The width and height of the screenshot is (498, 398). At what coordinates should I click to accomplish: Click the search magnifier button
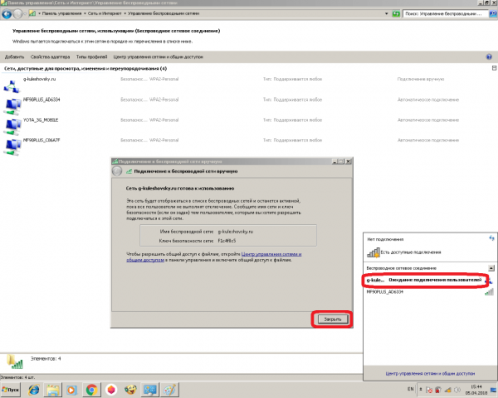[493, 14]
